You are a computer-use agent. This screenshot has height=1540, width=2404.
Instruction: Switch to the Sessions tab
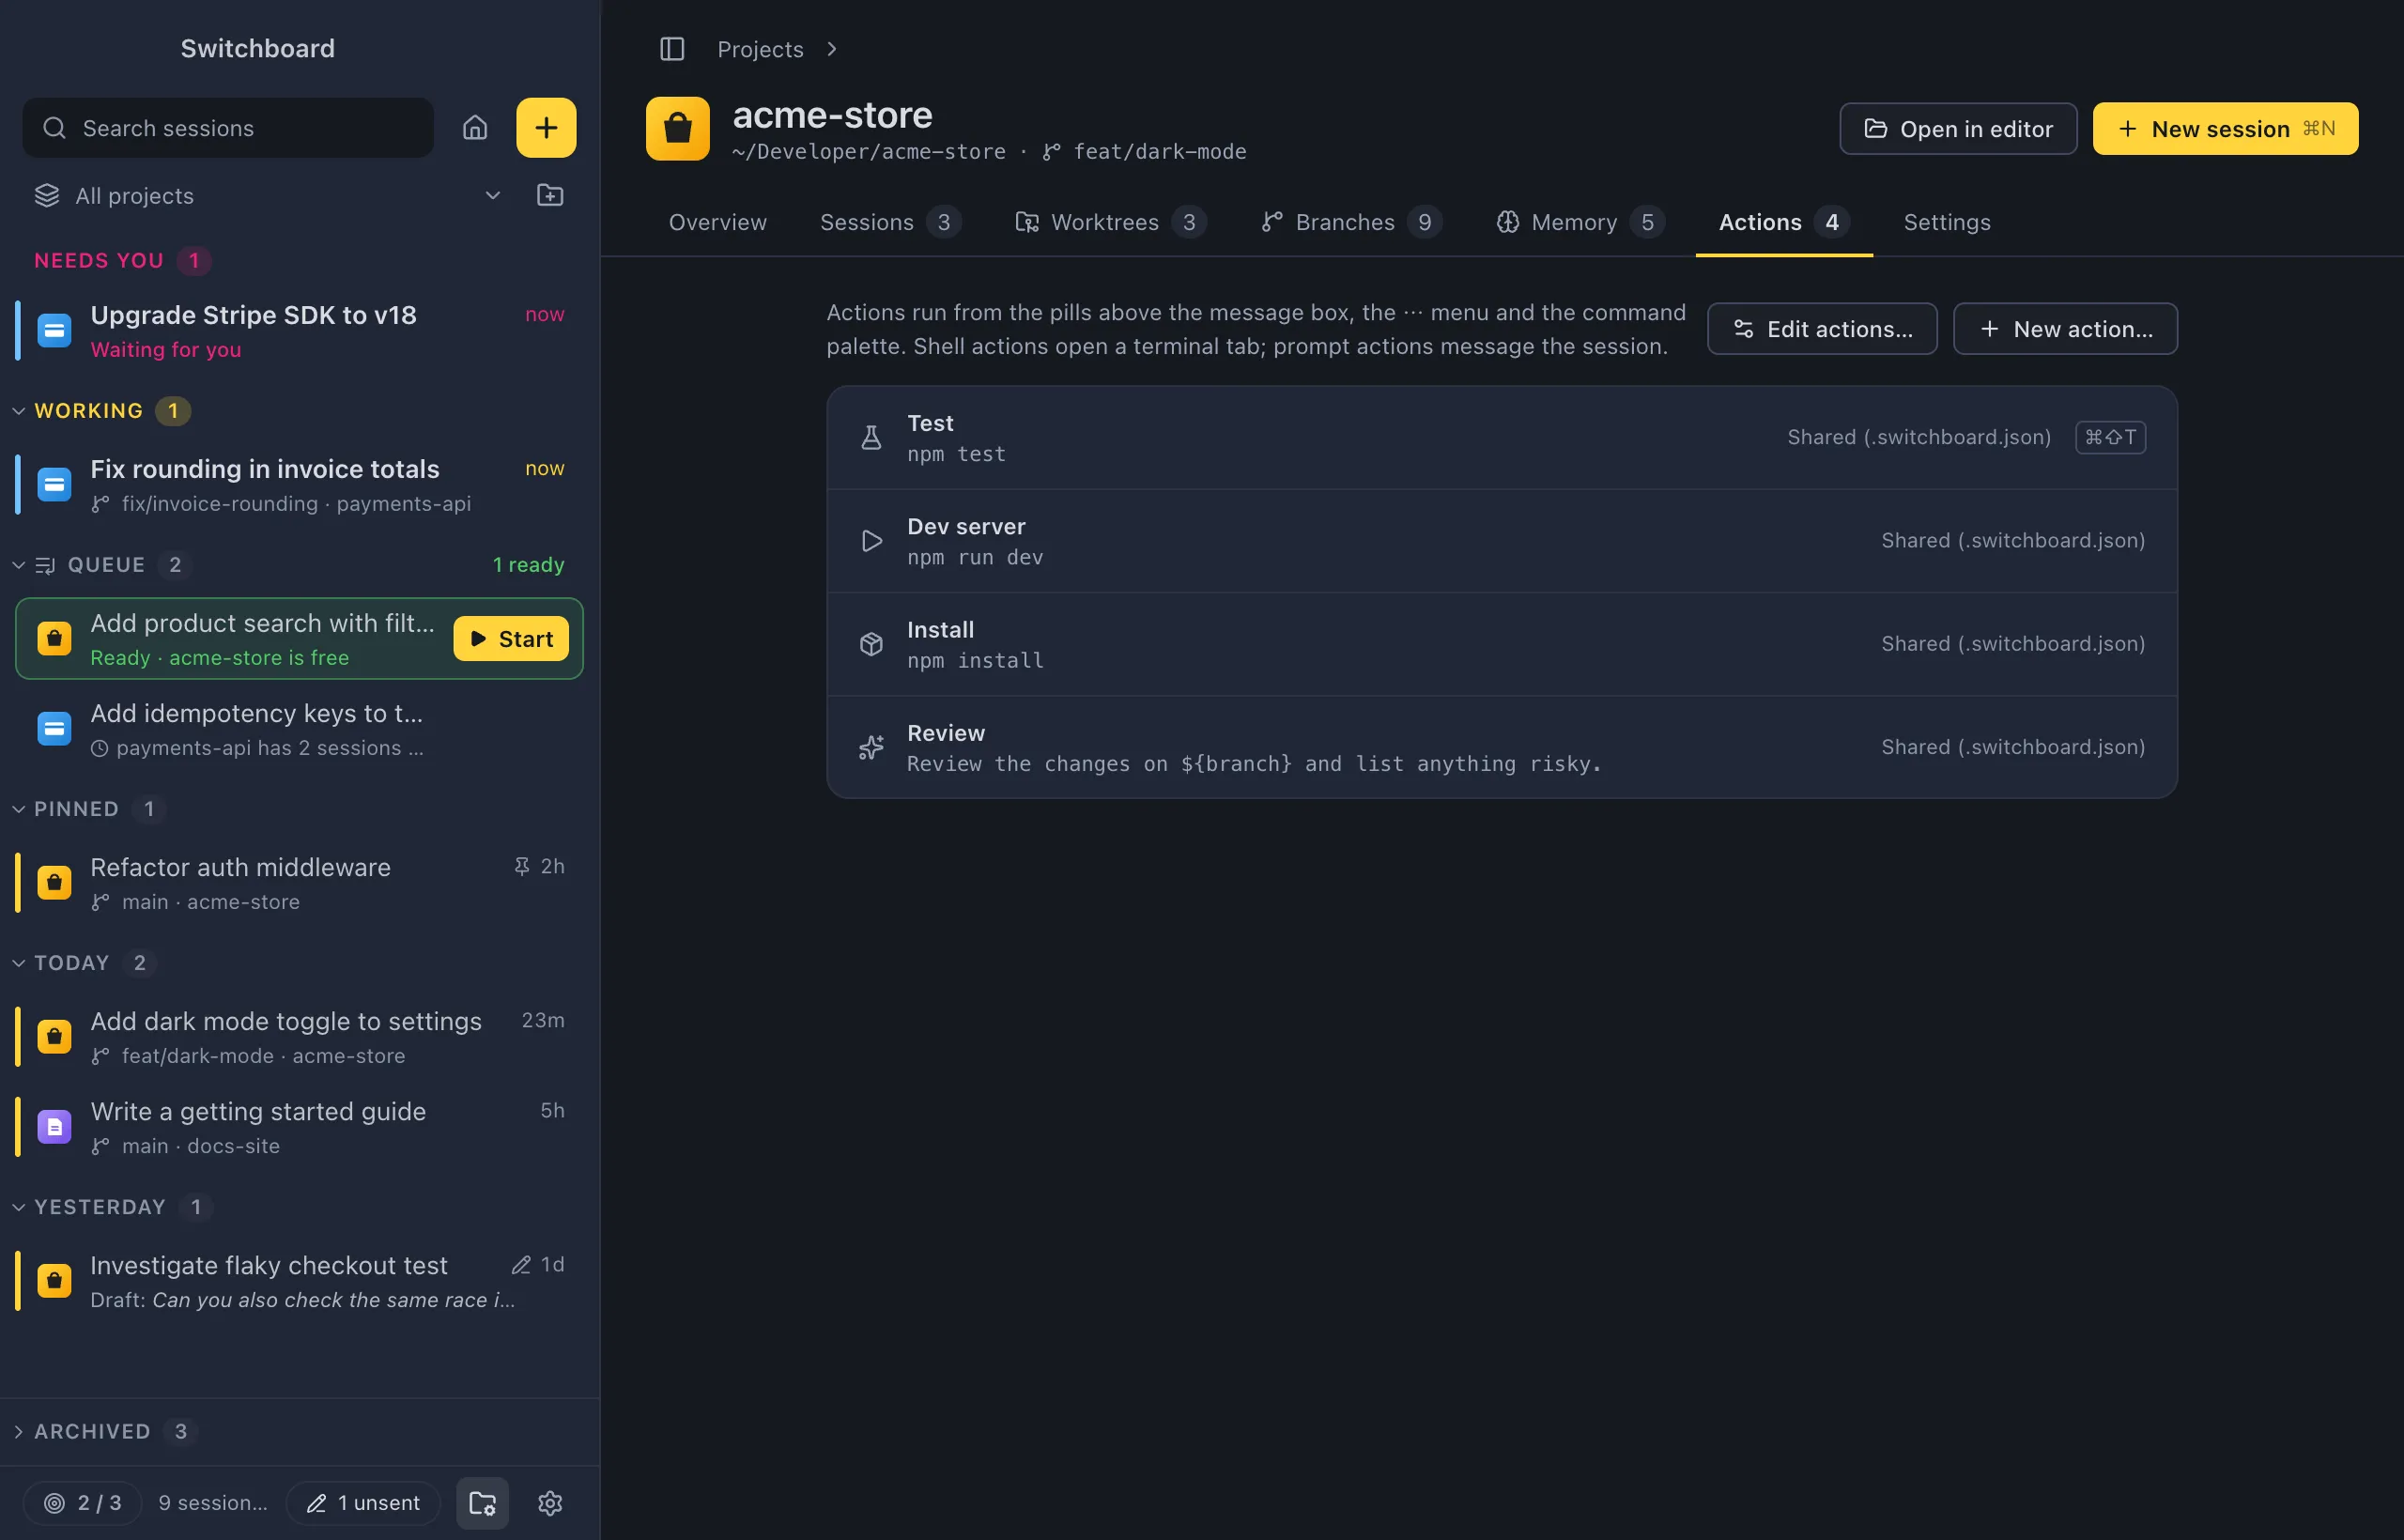tap(890, 222)
